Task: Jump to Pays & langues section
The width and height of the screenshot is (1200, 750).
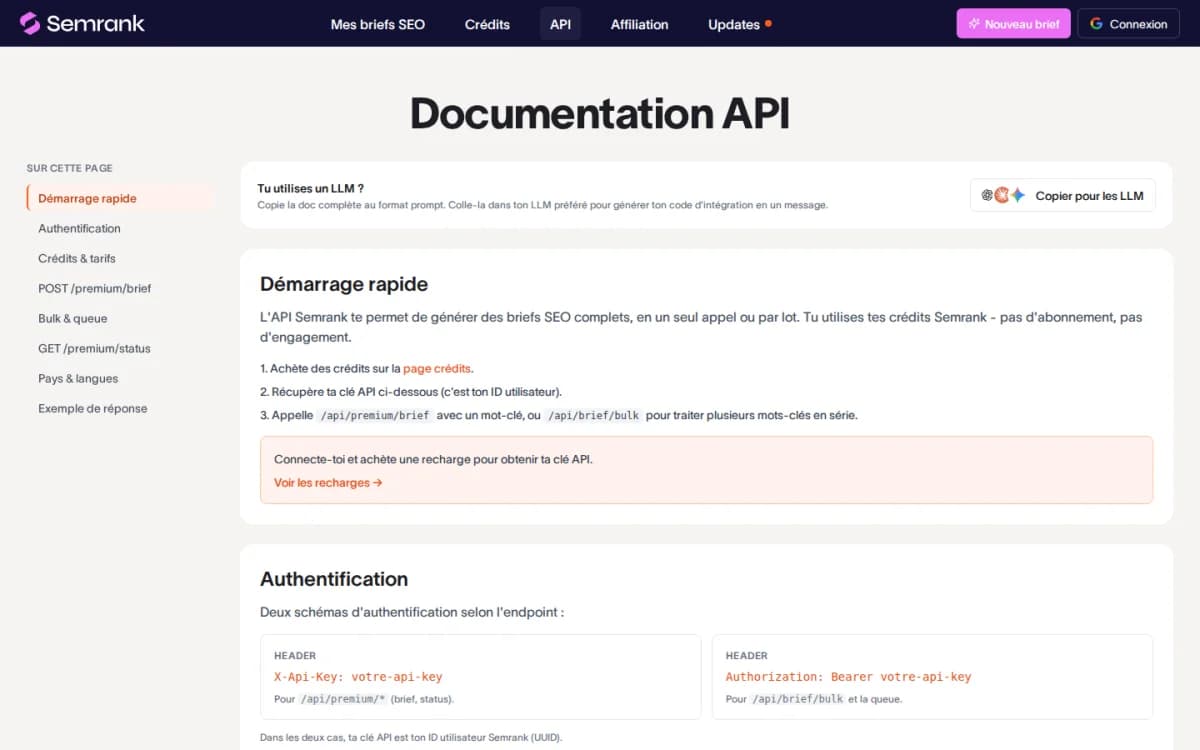Action: click(x=78, y=378)
